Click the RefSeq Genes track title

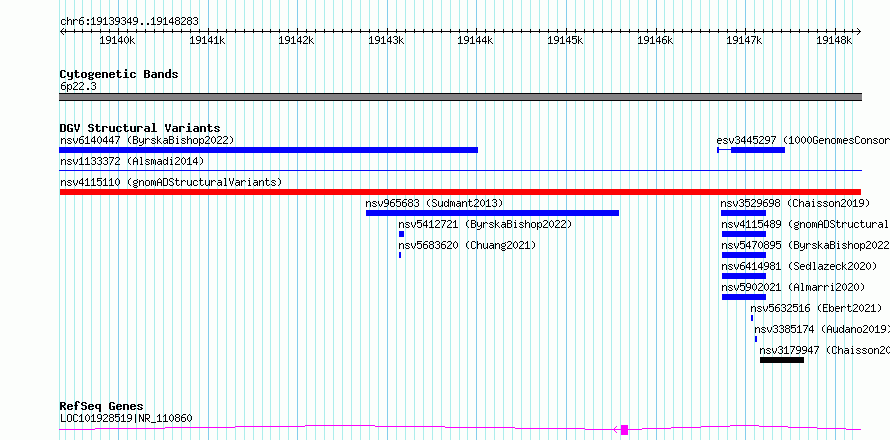(x=102, y=407)
